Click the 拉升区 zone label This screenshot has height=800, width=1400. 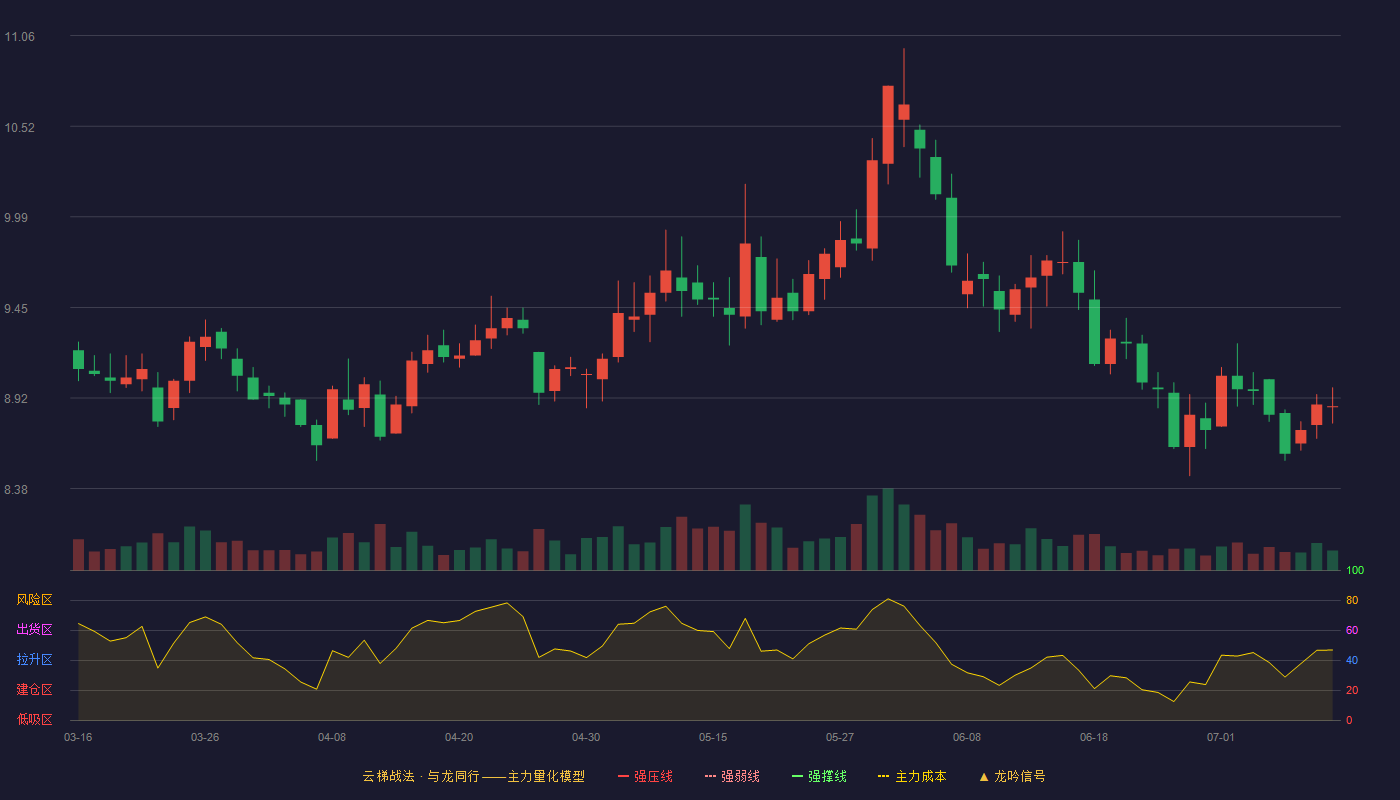pyautogui.click(x=34, y=660)
